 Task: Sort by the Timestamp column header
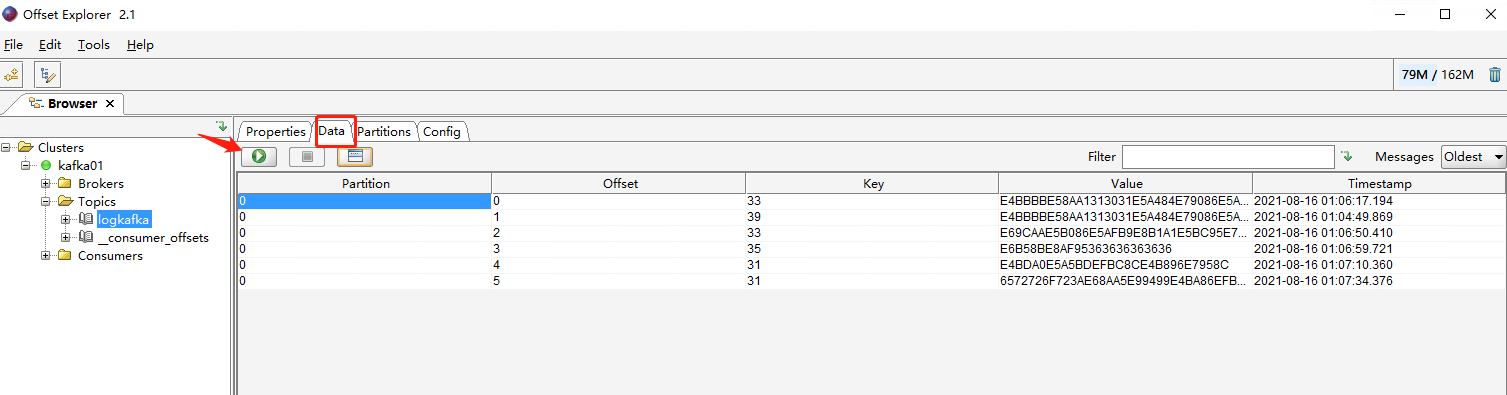(x=1379, y=184)
